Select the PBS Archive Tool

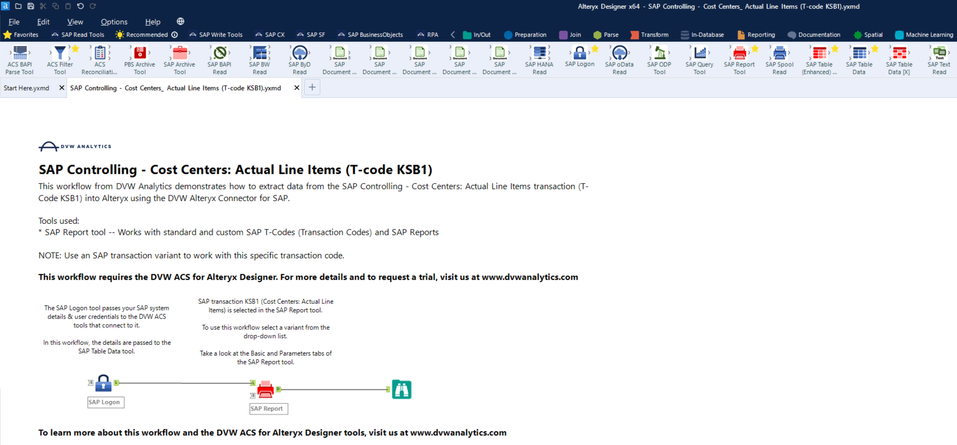(x=140, y=59)
